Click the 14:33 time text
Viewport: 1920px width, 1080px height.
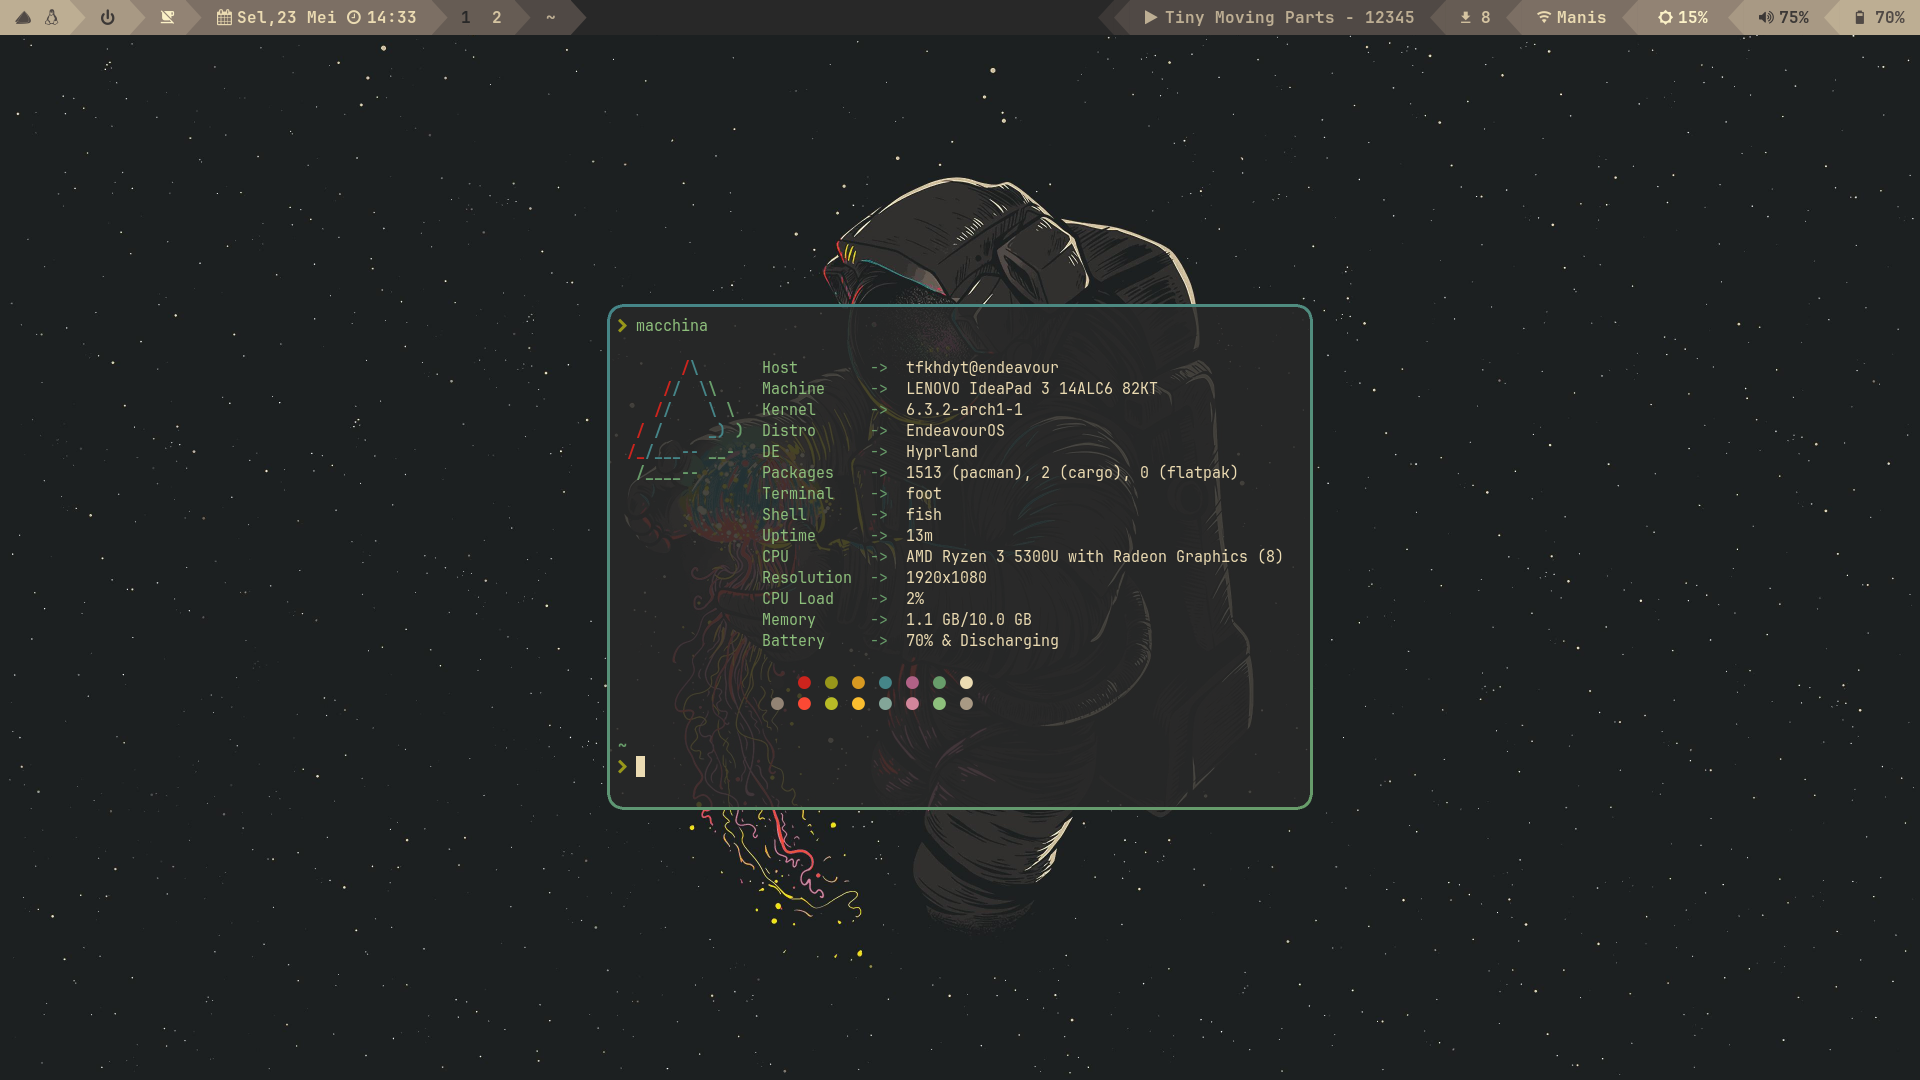tap(391, 17)
